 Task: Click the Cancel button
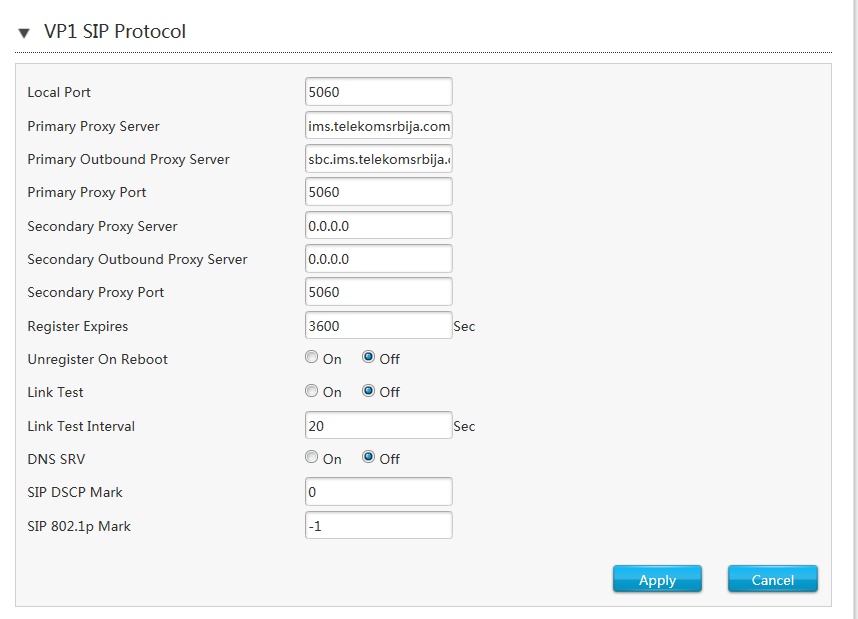point(772,580)
